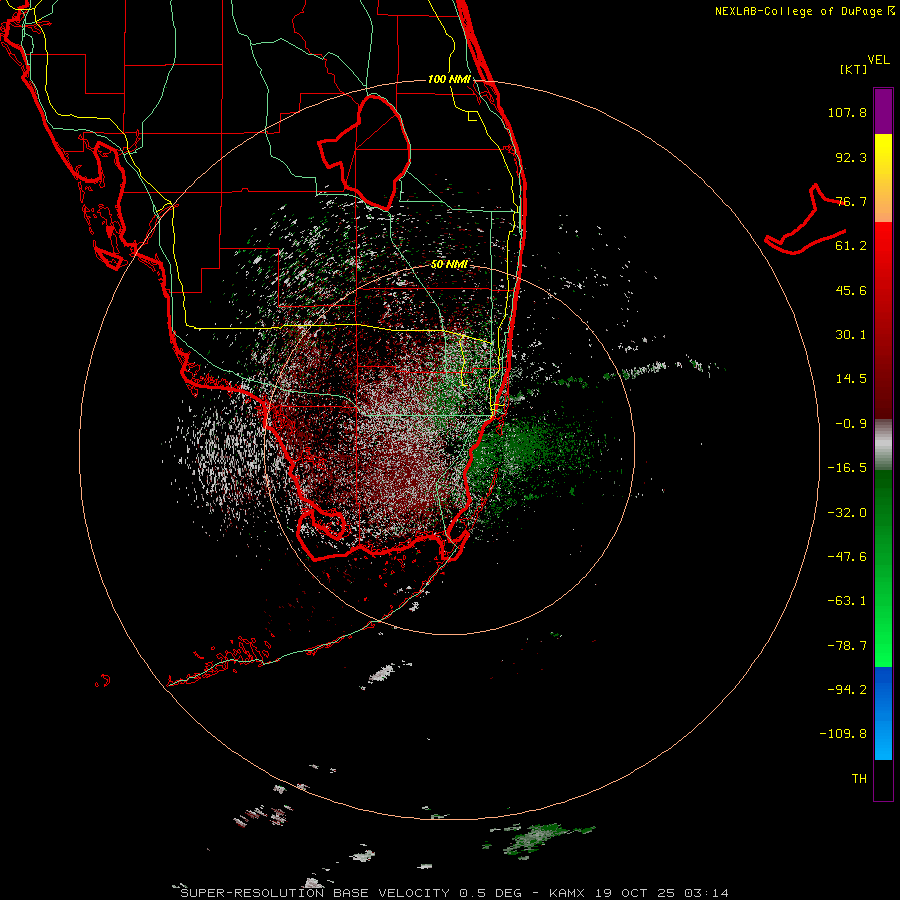900x900 pixels.
Task: Click the 107.8 velocity scale value
Action: coord(847,112)
